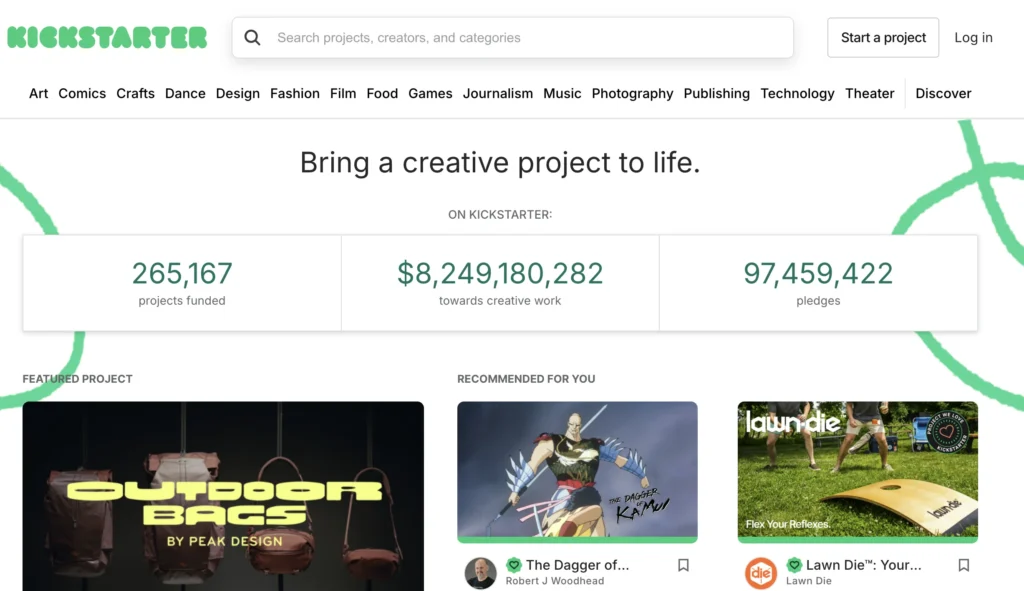
Task: Open the Lawn Die project title
Action: tap(860, 564)
